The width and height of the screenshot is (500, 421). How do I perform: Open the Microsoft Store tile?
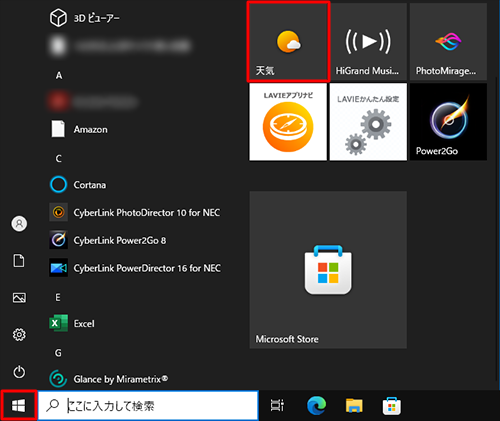(x=328, y=270)
